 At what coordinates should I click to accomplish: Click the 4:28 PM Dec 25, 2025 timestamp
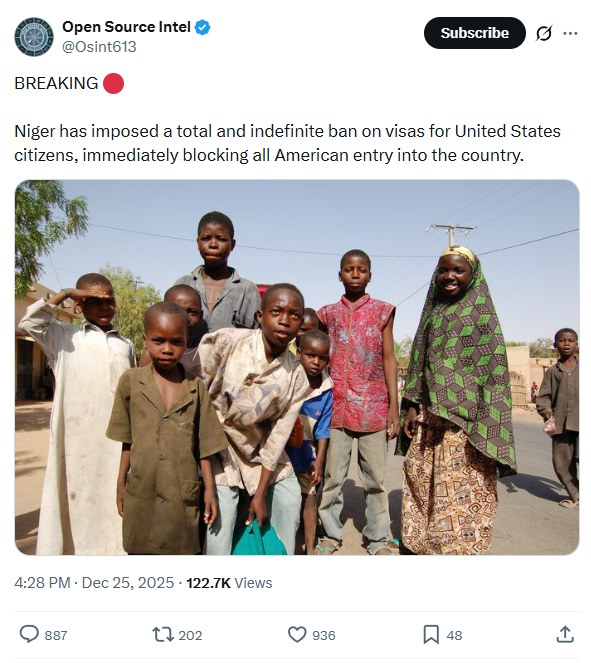pos(94,583)
